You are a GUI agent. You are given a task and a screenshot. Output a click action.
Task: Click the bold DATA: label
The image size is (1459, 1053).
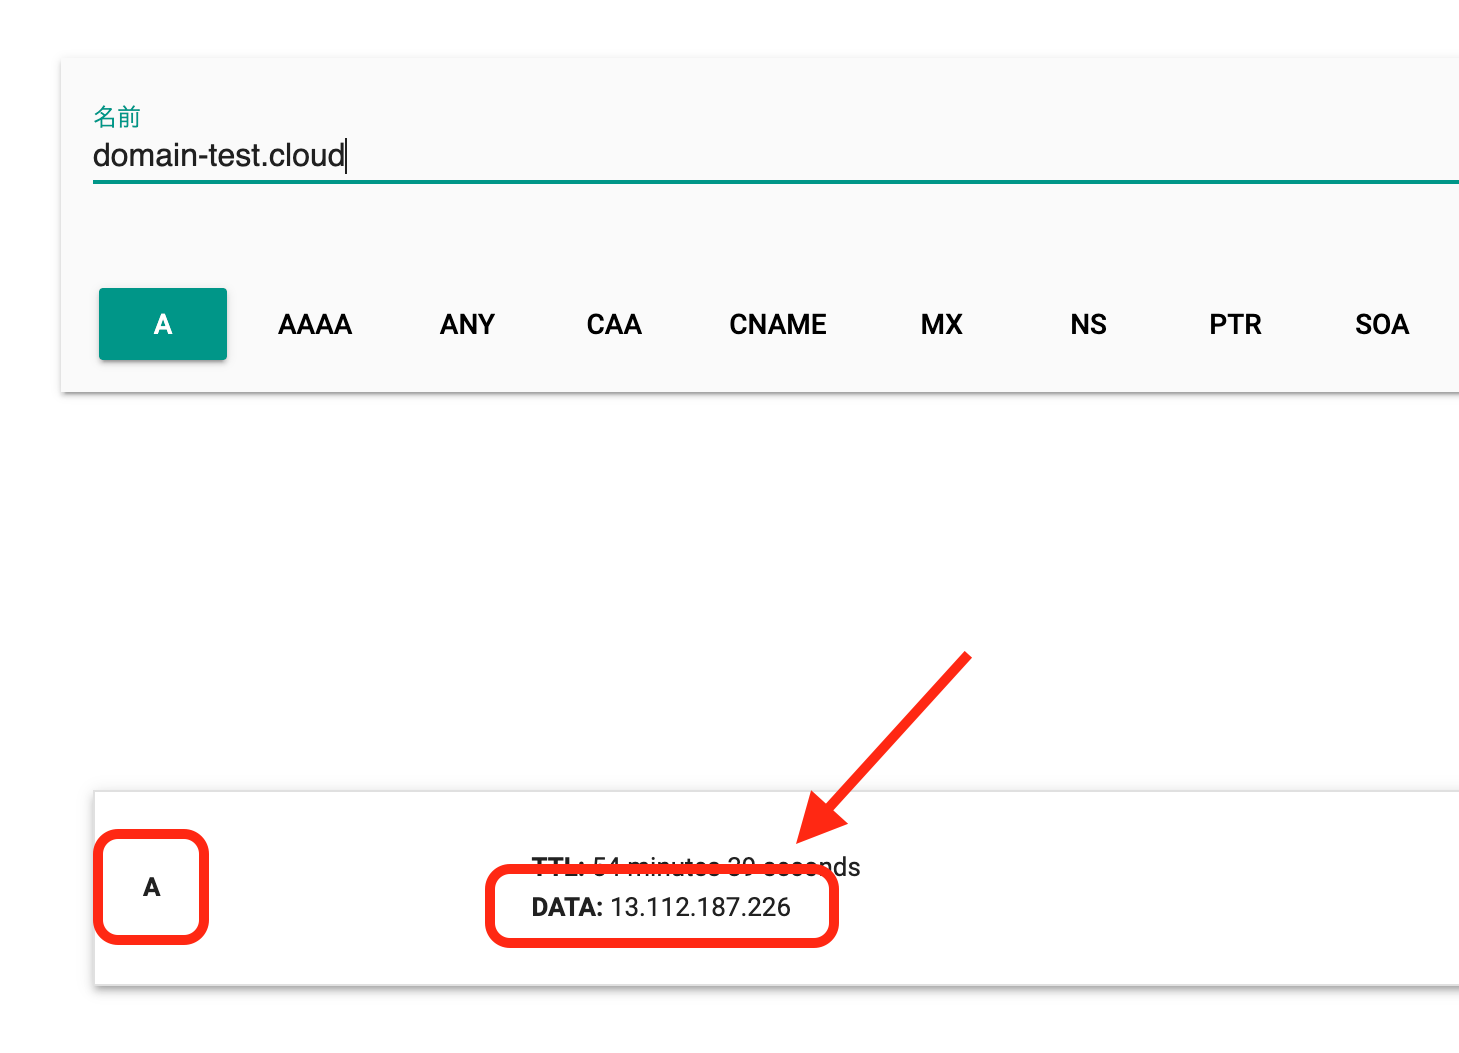(x=567, y=907)
